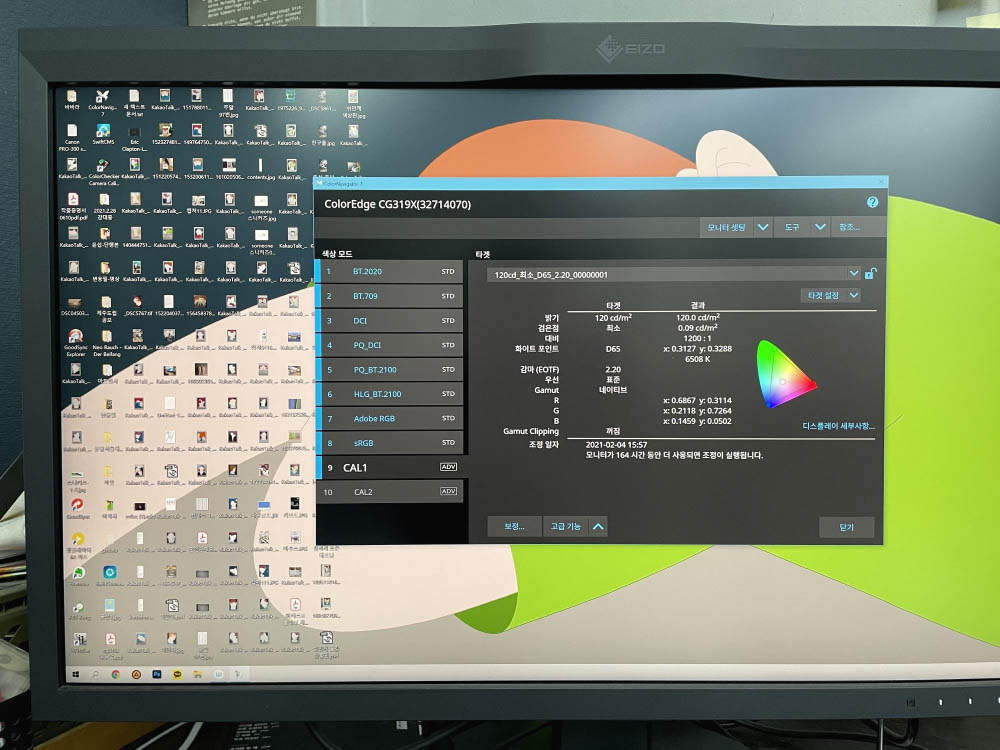The height and width of the screenshot is (750, 1000).
Task: Open the 디스플레이 세부사항... link
Action: coord(839,426)
